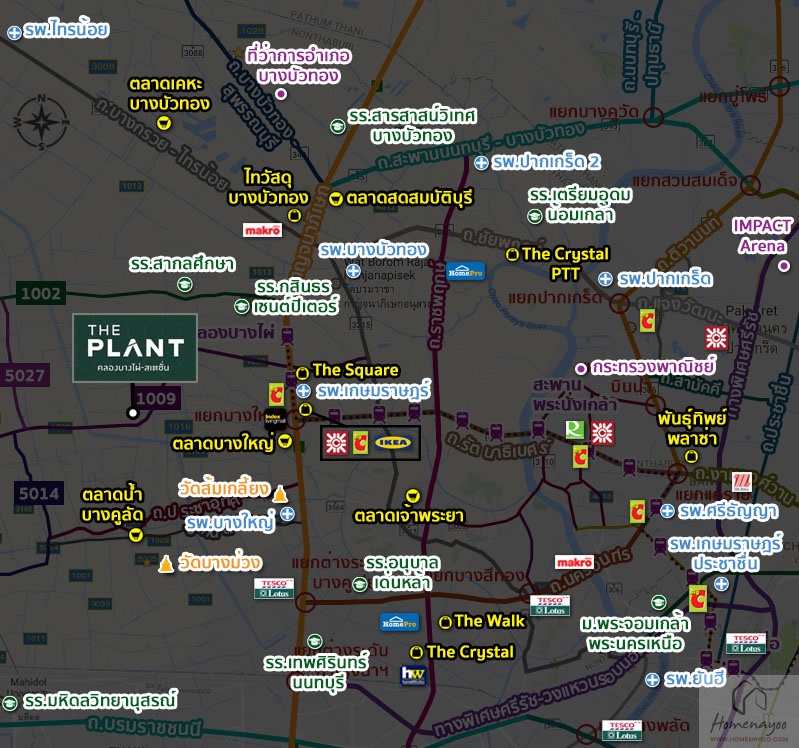The height and width of the screenshot is (748, 799).
Task: Click the green Robinson logo
Action: pyautogui.click(x=575, y=430)
